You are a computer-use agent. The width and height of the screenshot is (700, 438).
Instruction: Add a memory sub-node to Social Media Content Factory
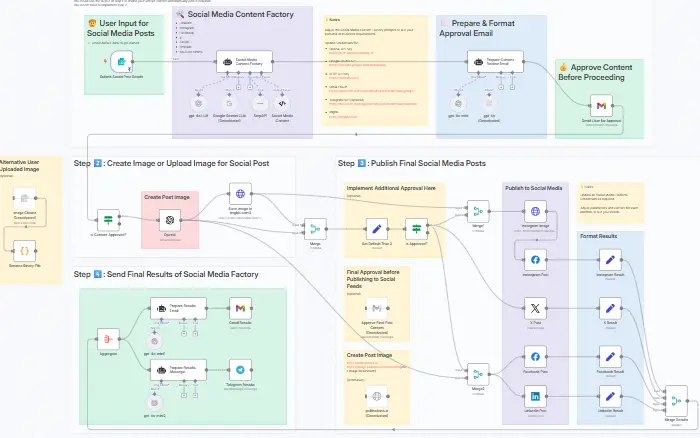tap(239, 87)
